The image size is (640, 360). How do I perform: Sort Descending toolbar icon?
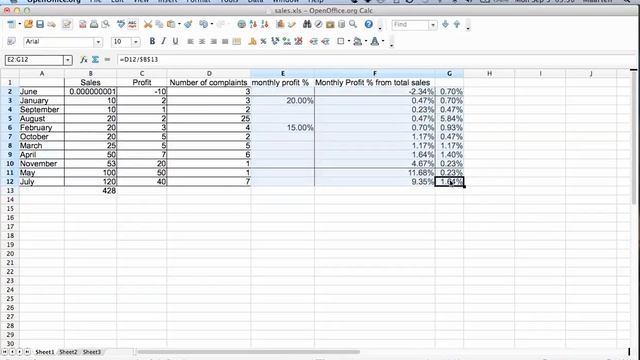pyautogui.click(x=264, y=24)
